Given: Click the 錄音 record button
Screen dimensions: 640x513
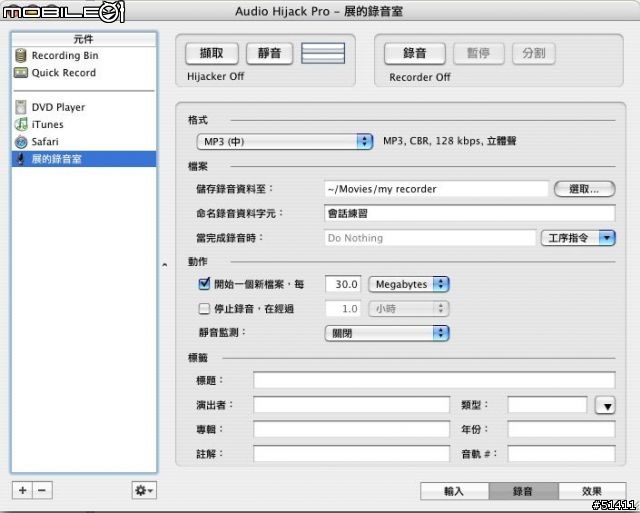Looking at the screenshot, I should [x=415, y=53].
